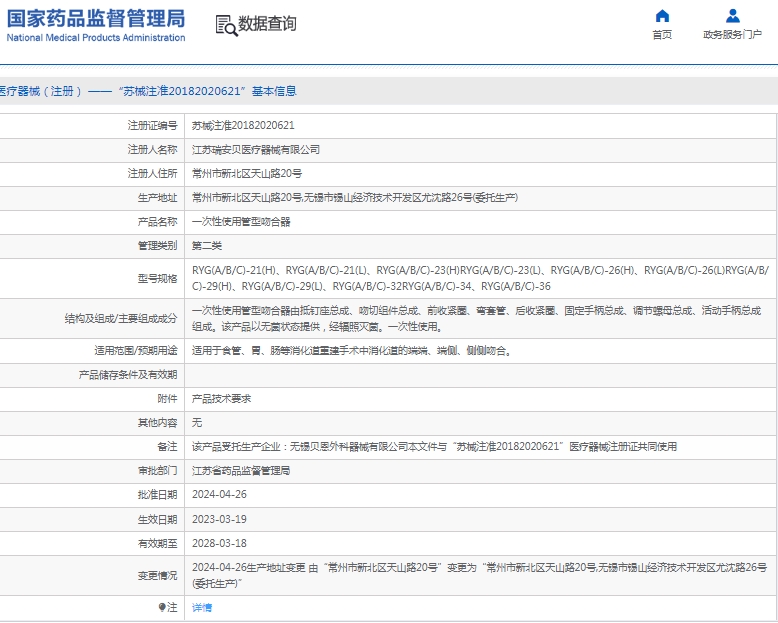Click the 备注 row label
The width and height of the screenshot is (778, 623).
167,446
